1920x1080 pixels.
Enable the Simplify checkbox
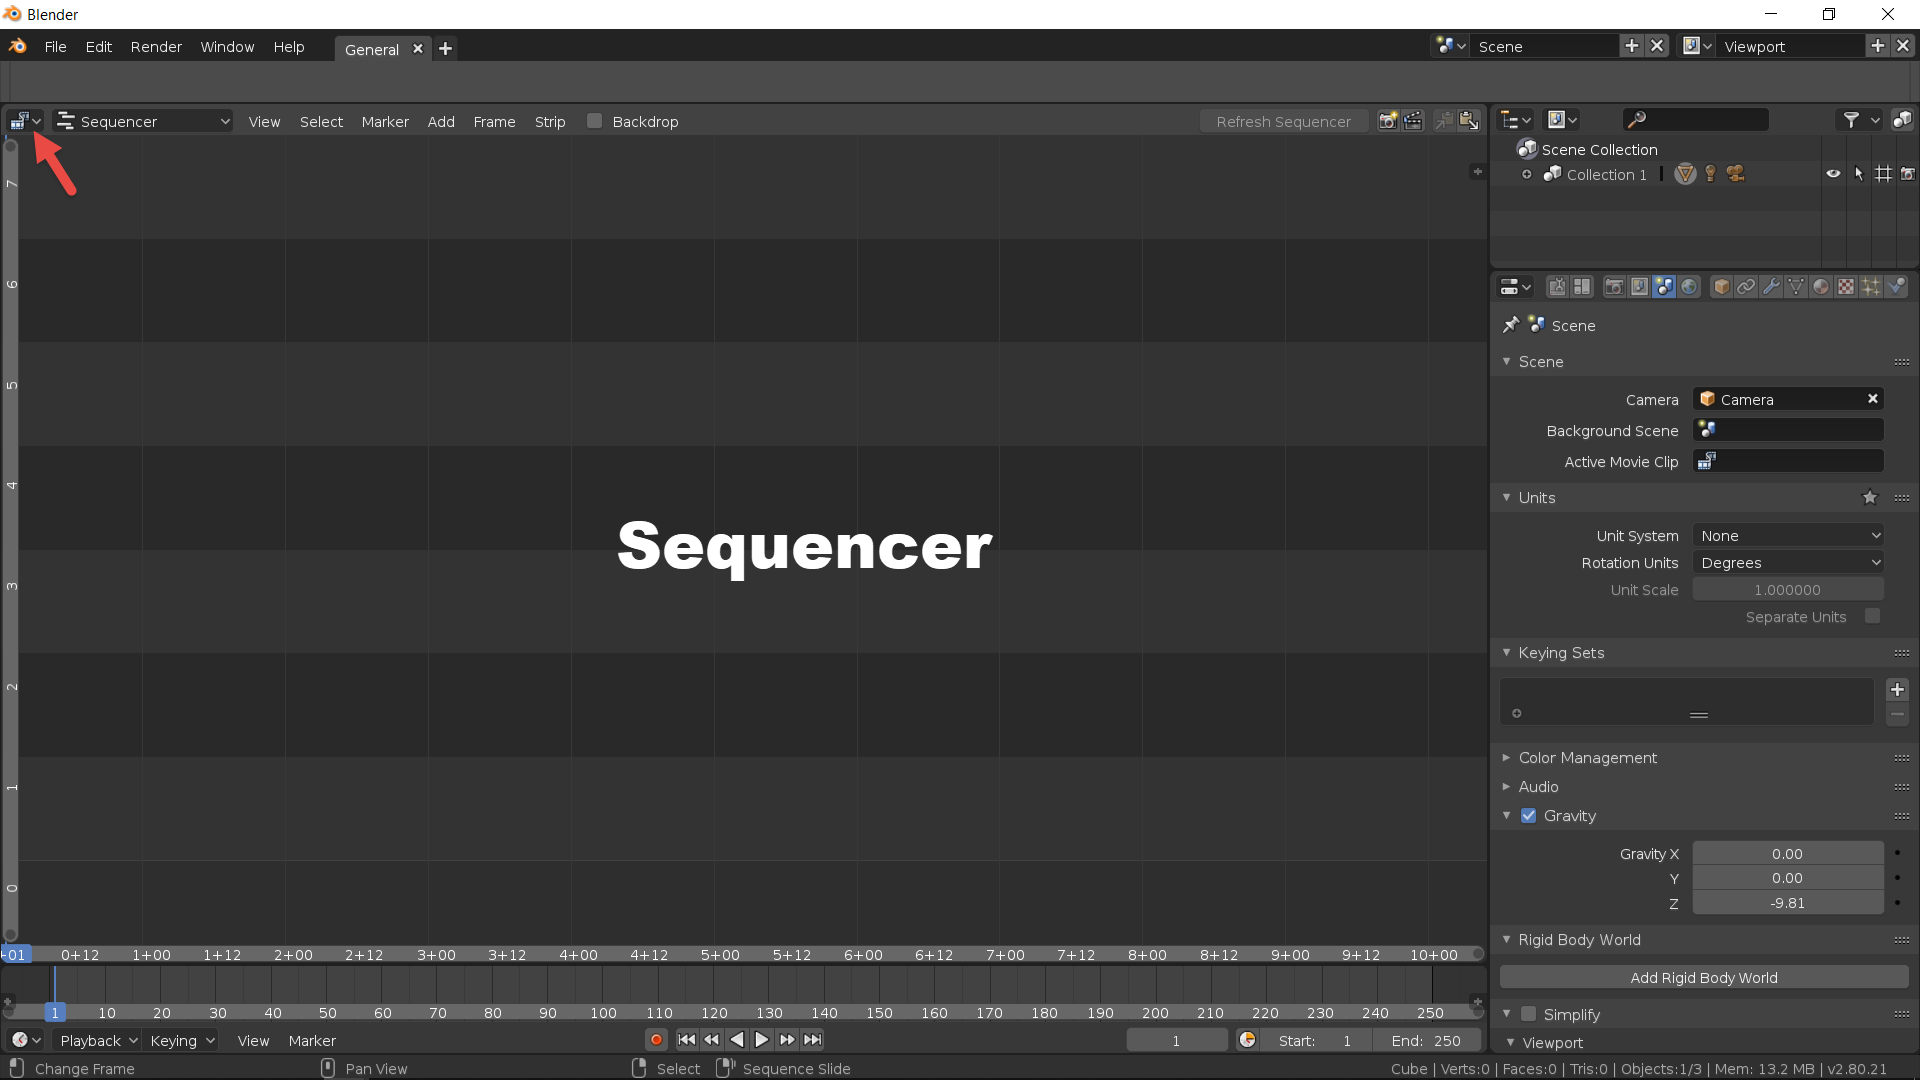click(x=1528, y=1014)
